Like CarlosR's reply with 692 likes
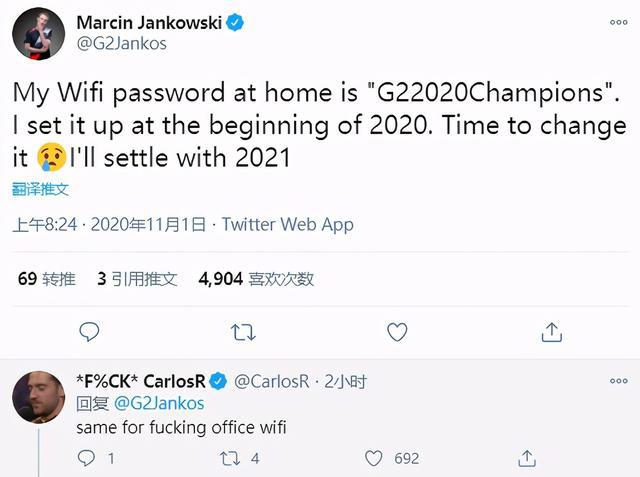 pos(373,458)
